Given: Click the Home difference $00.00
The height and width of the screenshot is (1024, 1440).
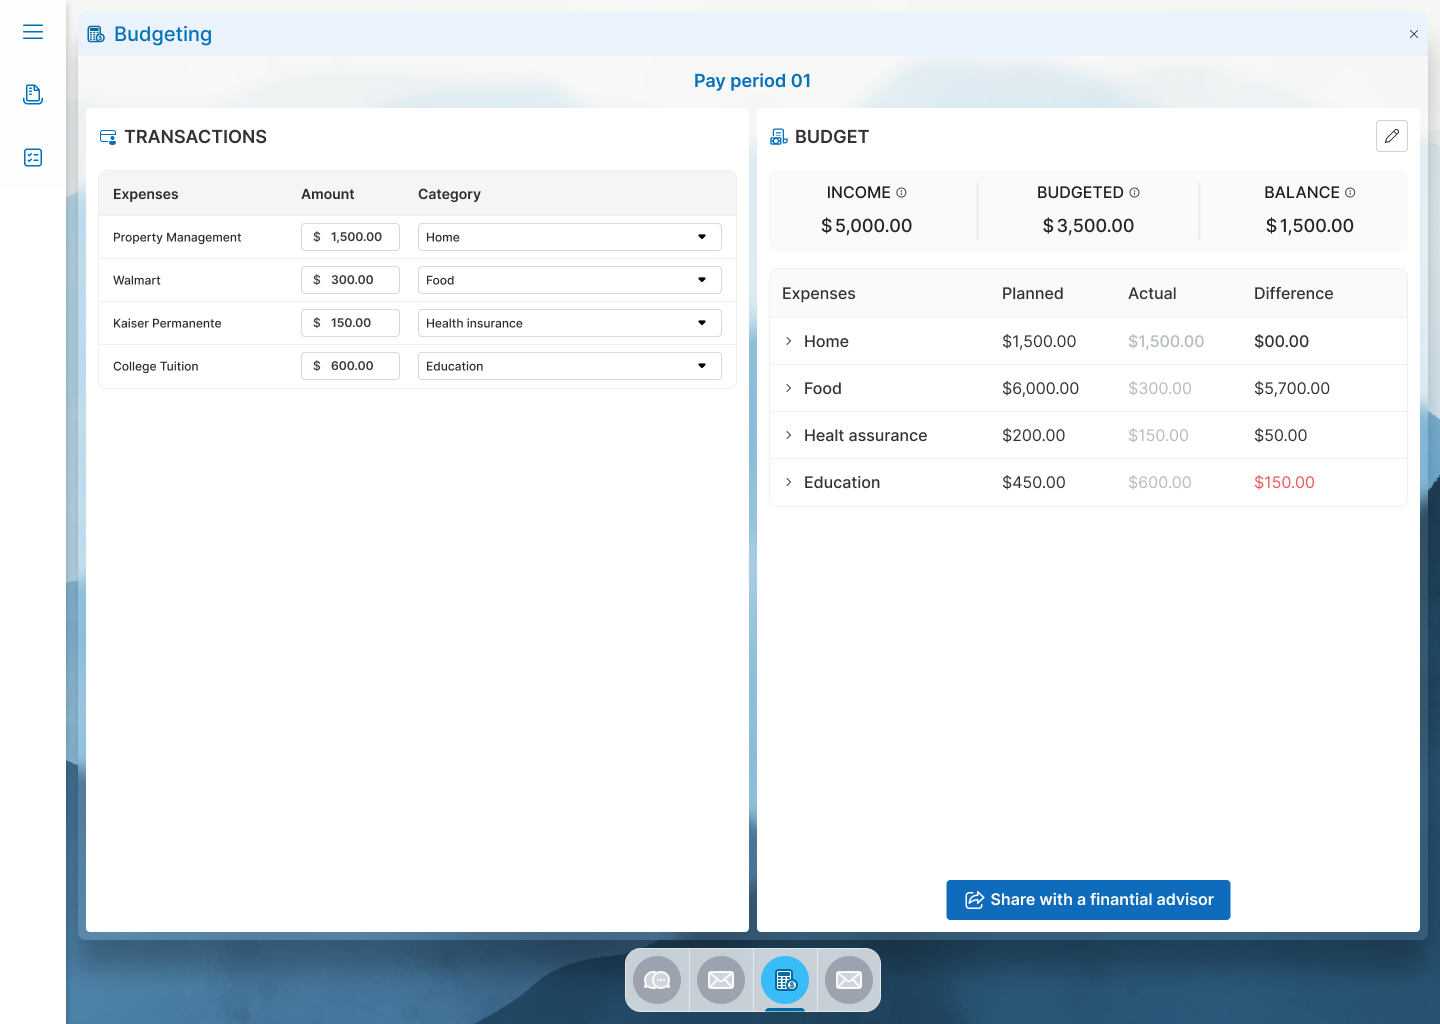Looking at the screenshot, I should click(x=1281, y=341).
